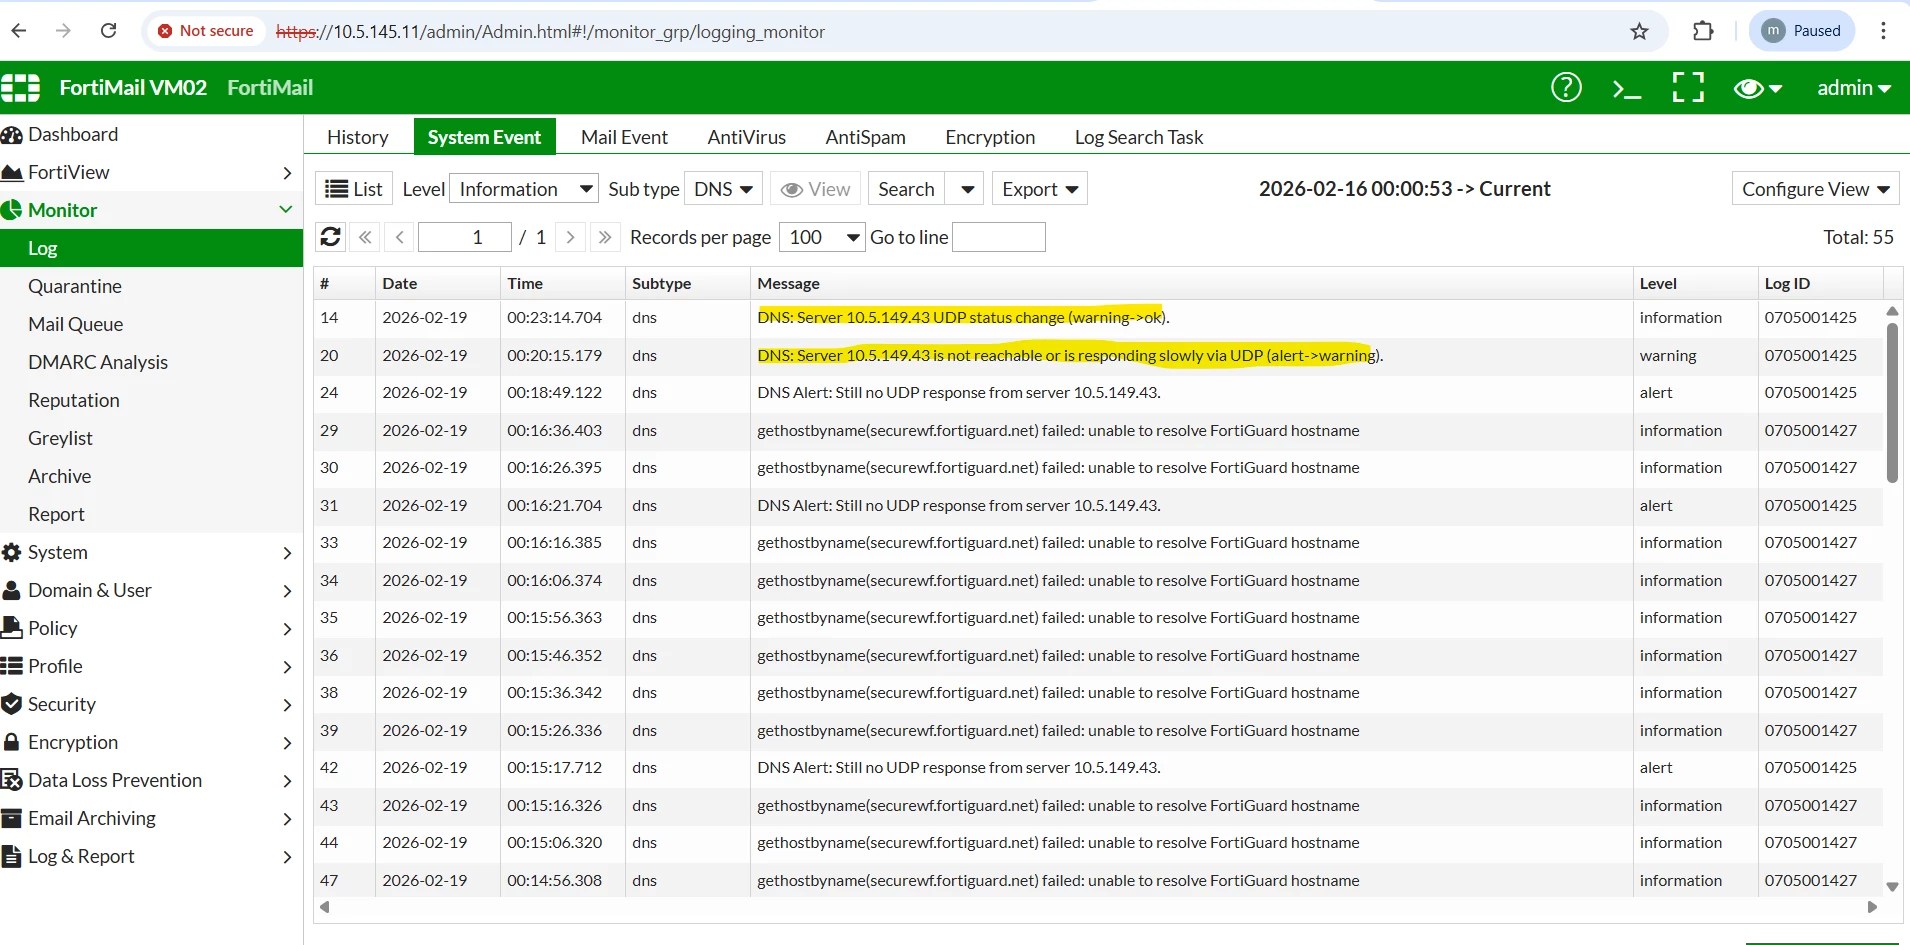
Task: Select Log in the Monitor menu
Action: (151, 248)
